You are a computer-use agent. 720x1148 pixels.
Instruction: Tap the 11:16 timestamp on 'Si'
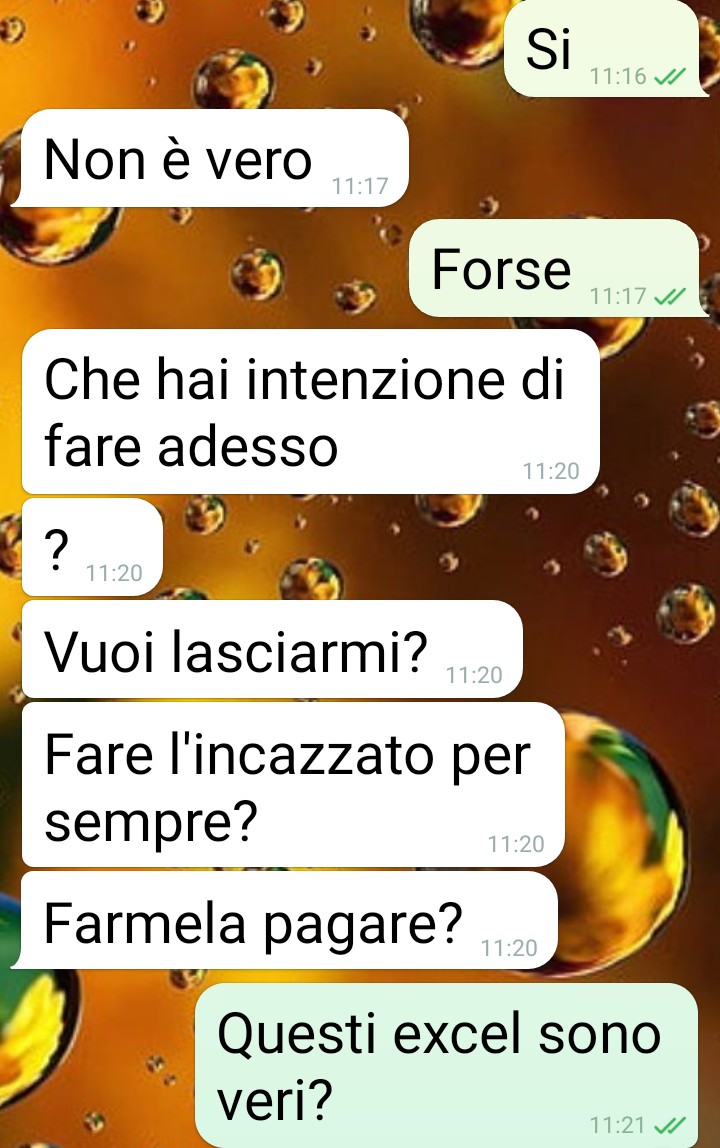click(618, 76)
